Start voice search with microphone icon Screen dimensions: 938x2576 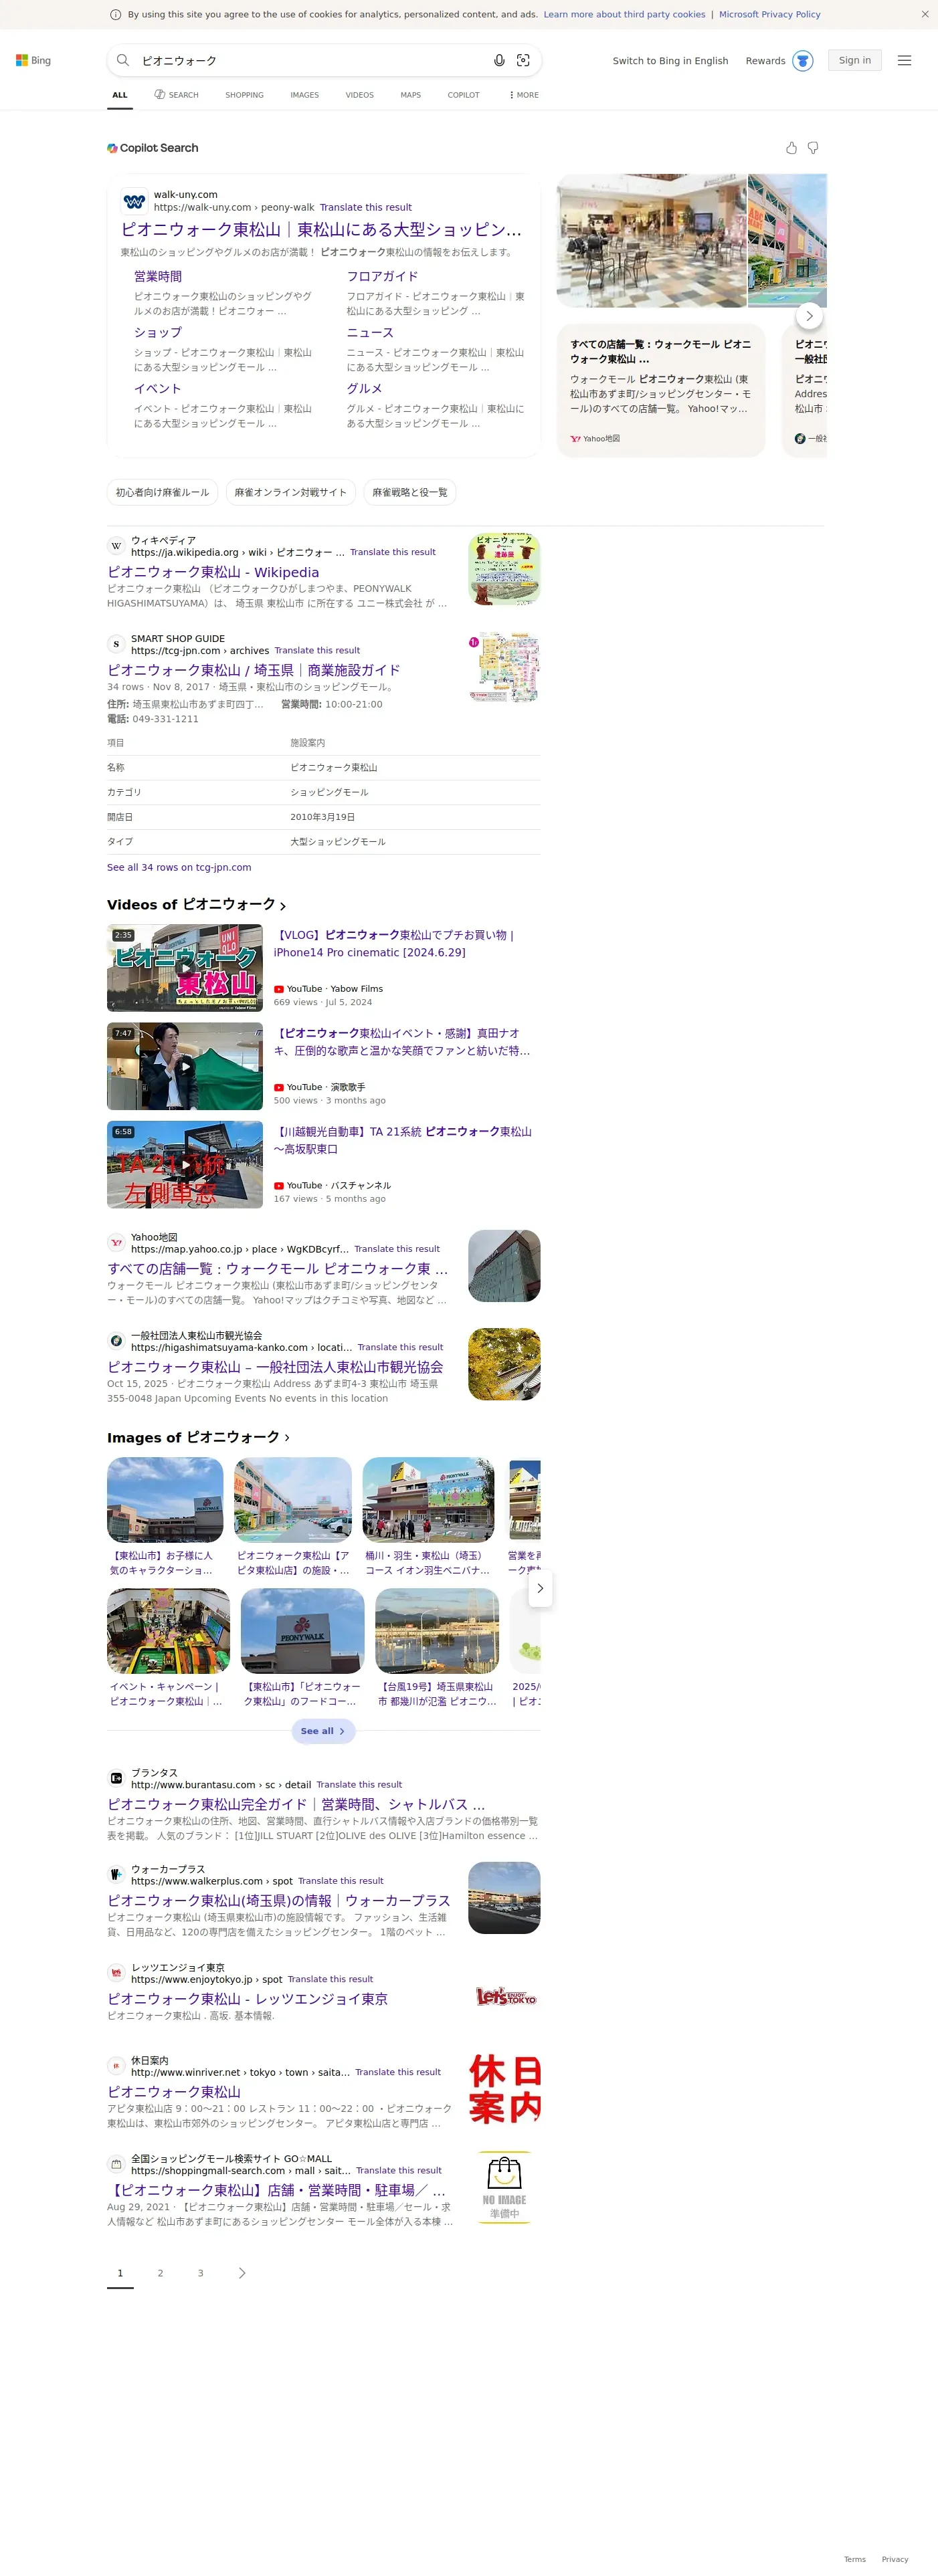pos(499,60)
